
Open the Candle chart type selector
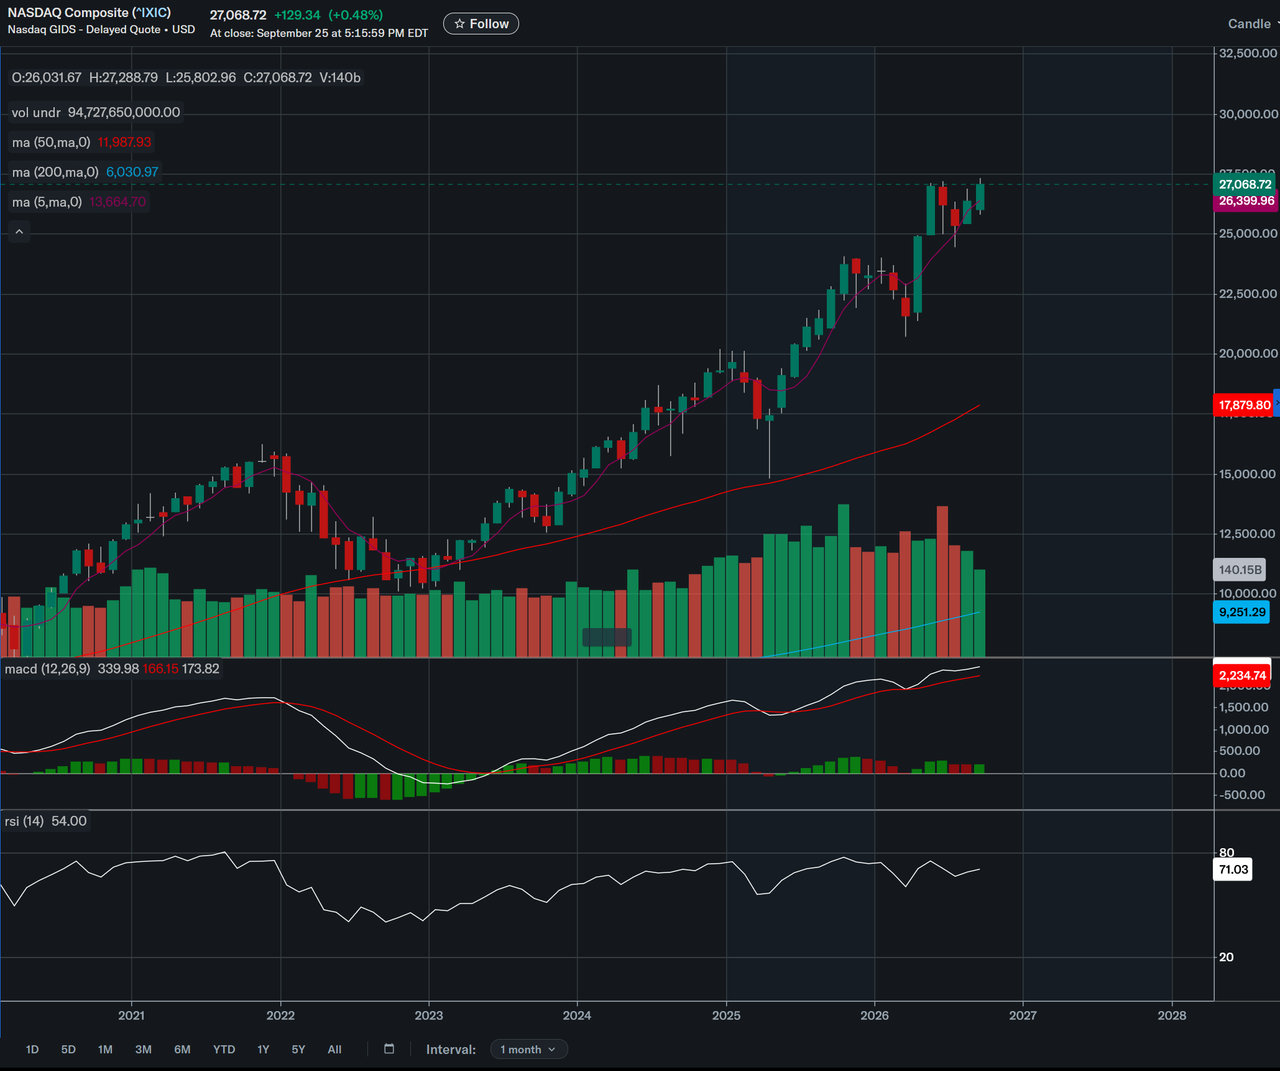coord(1251,24)
